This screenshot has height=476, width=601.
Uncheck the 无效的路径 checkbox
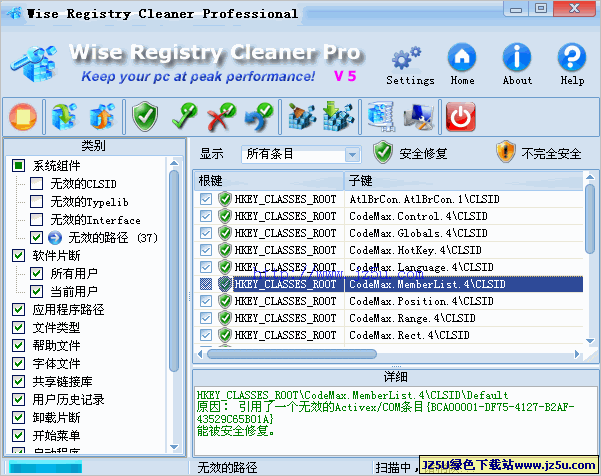[x=36, y=238]
